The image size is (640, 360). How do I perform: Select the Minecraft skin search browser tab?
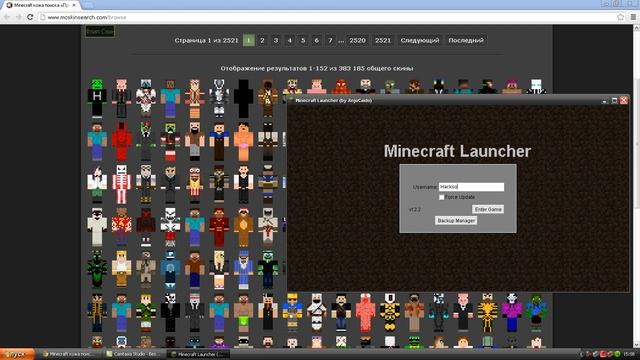point(41,5)
